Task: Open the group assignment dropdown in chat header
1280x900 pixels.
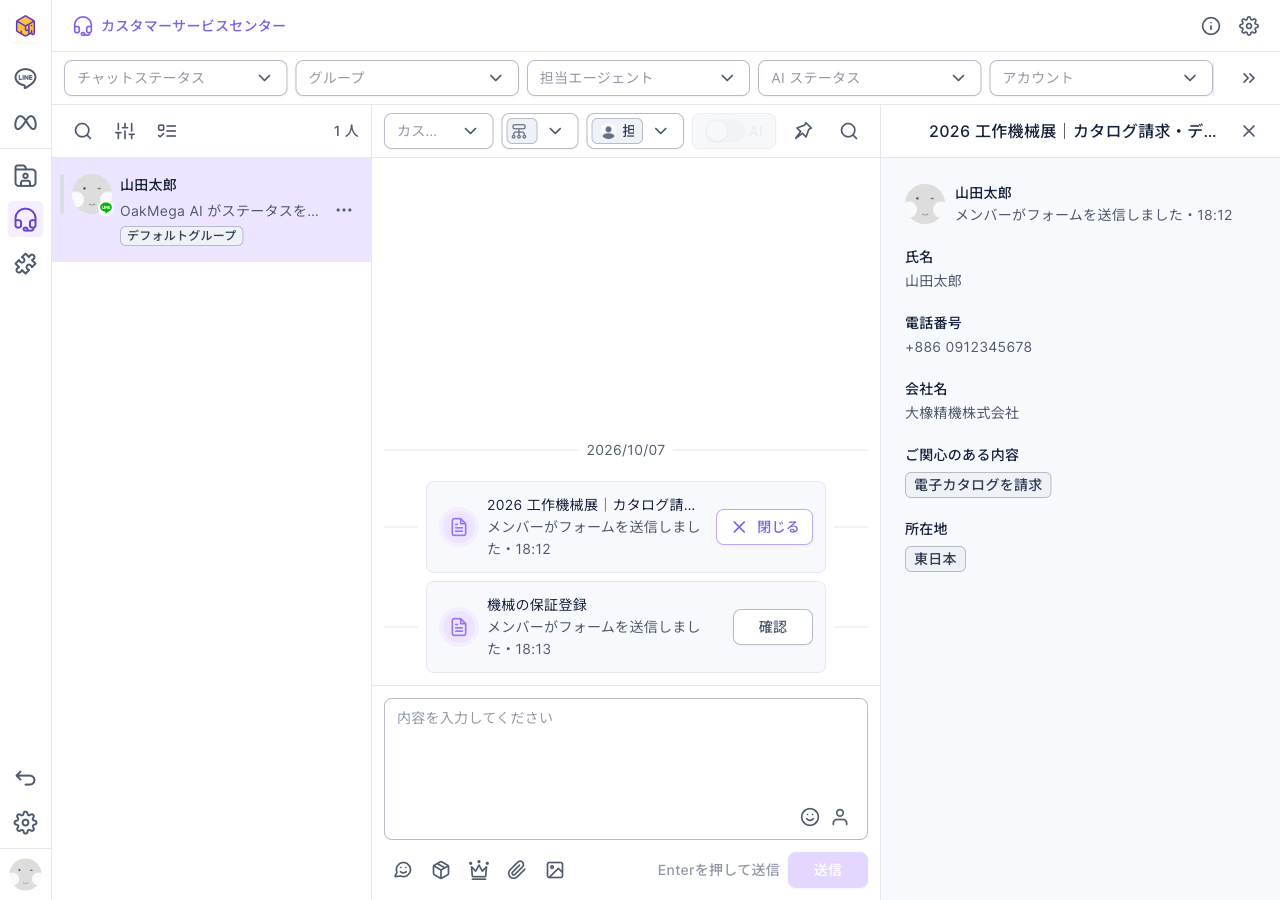Action: pos(540,131)
